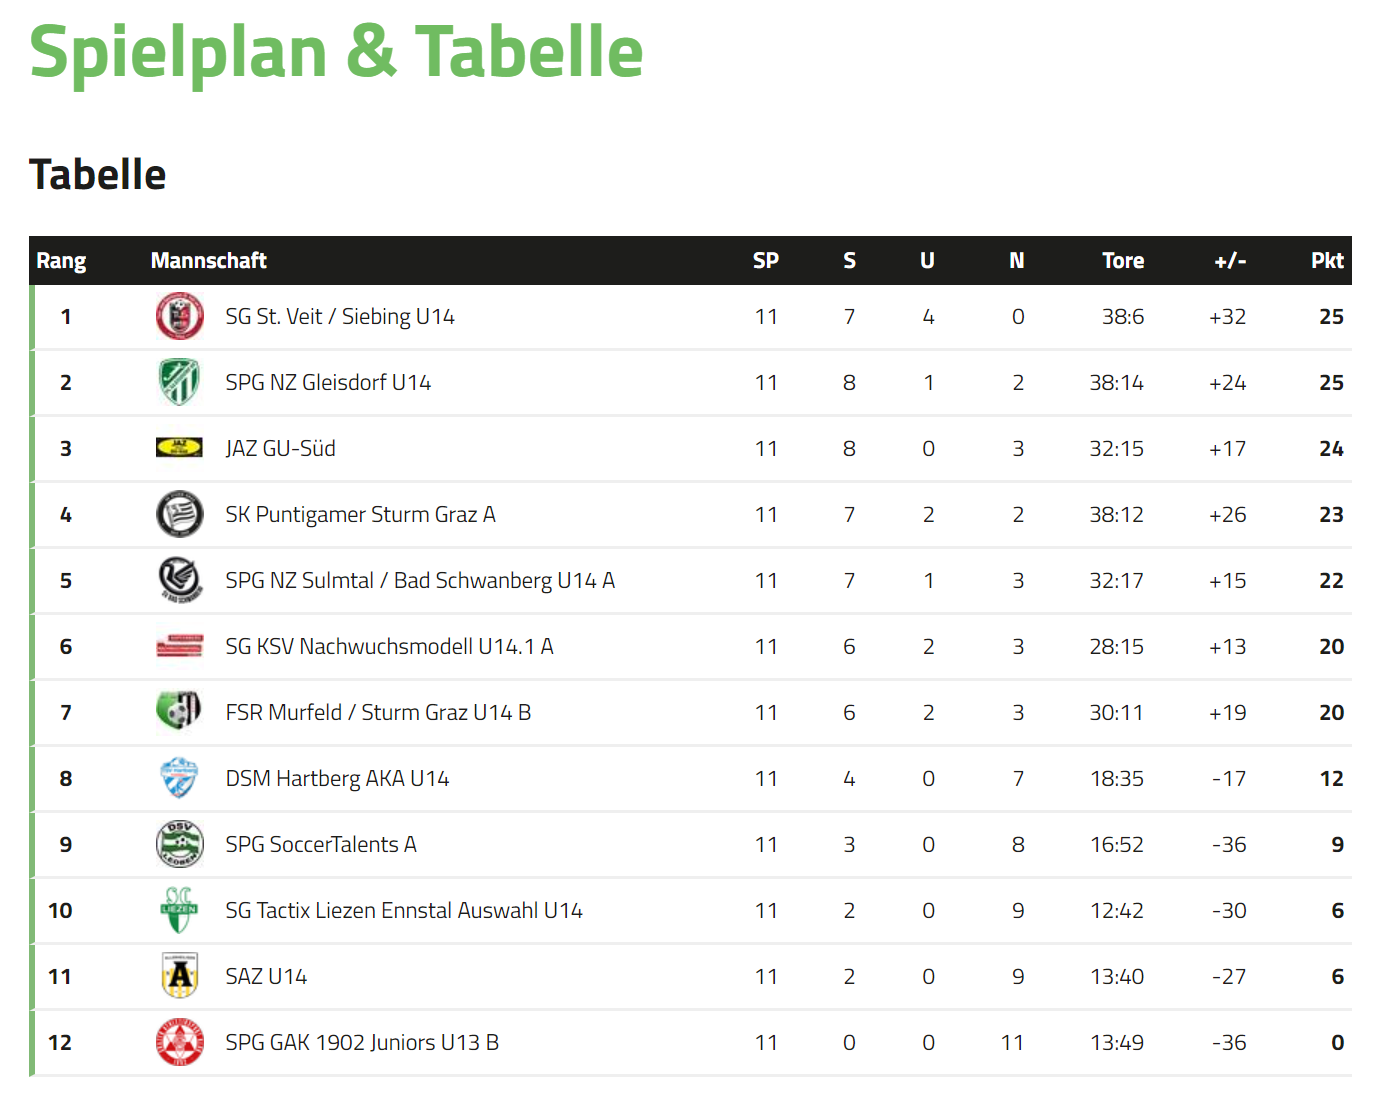Click the Liezen green crest icon
The image size is (1386, 1114).
coord(180,910)
